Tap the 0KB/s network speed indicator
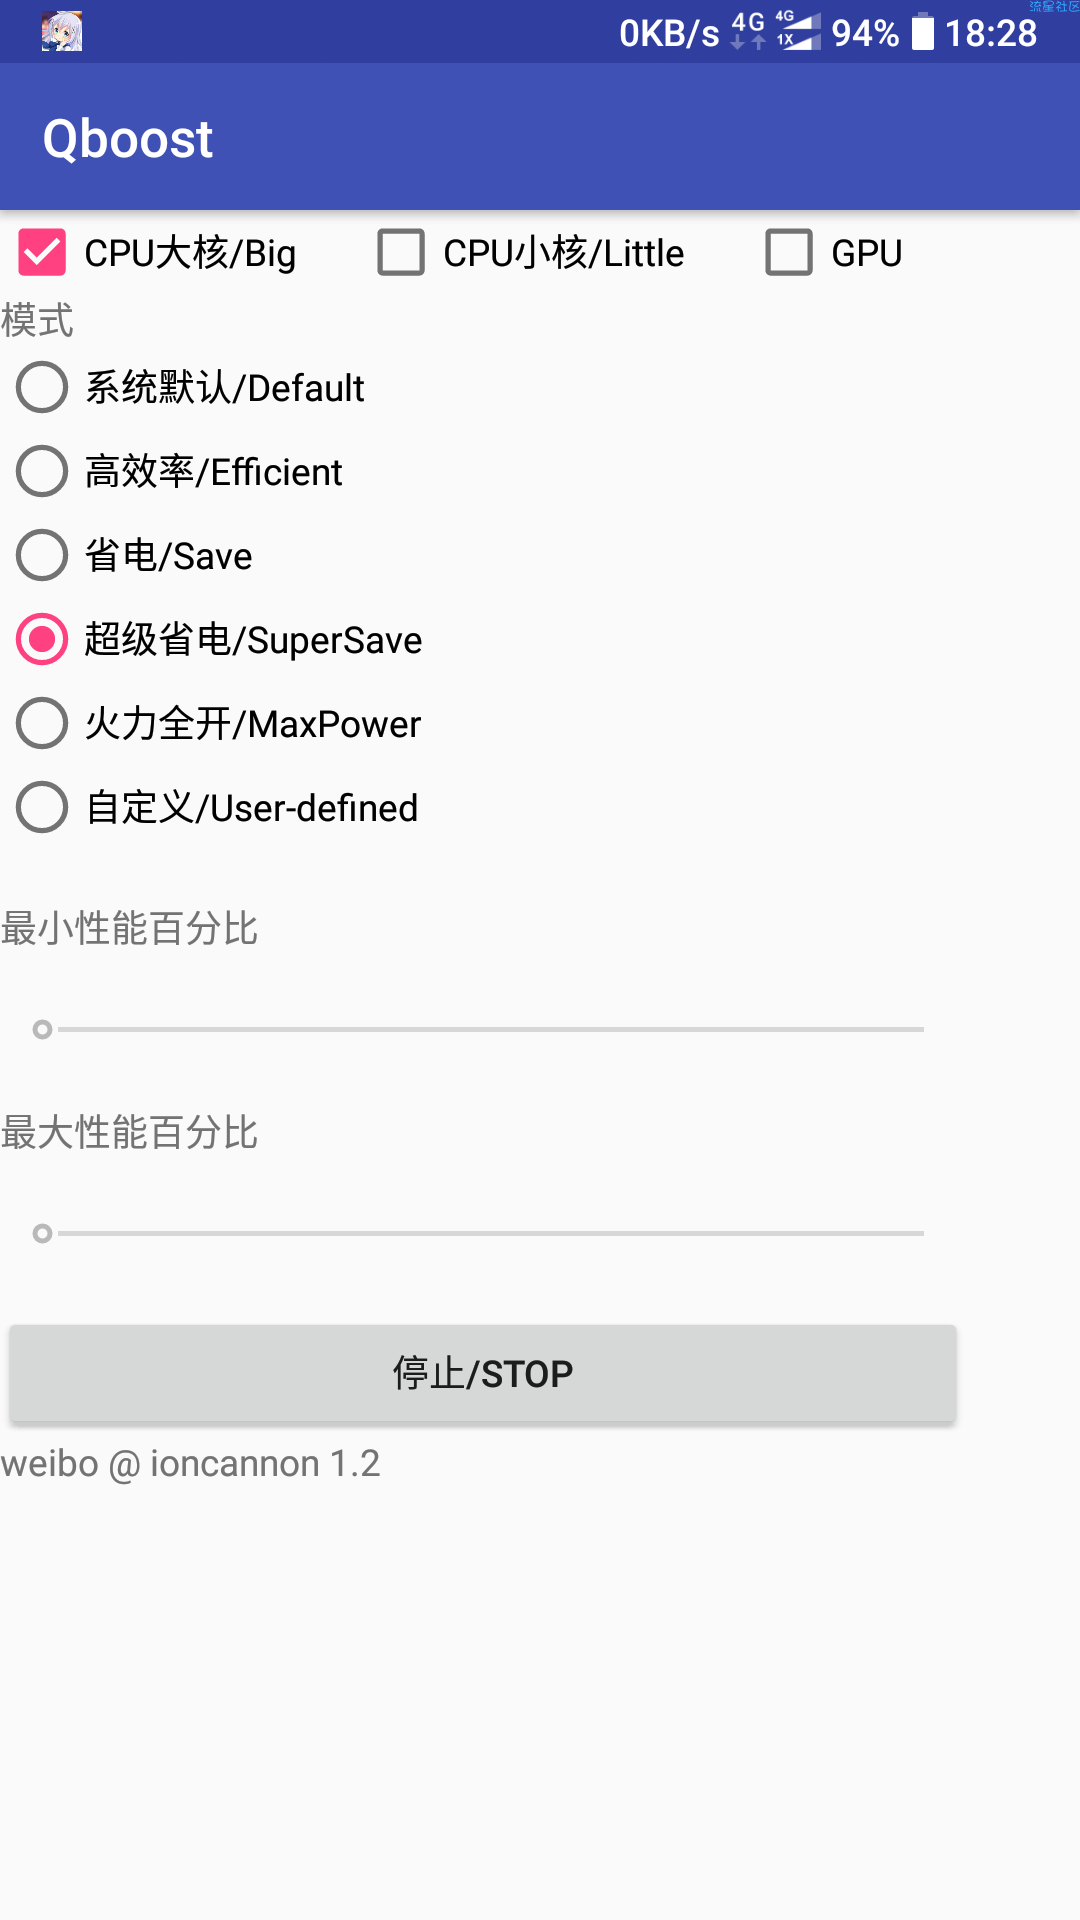 coord(669,33)
